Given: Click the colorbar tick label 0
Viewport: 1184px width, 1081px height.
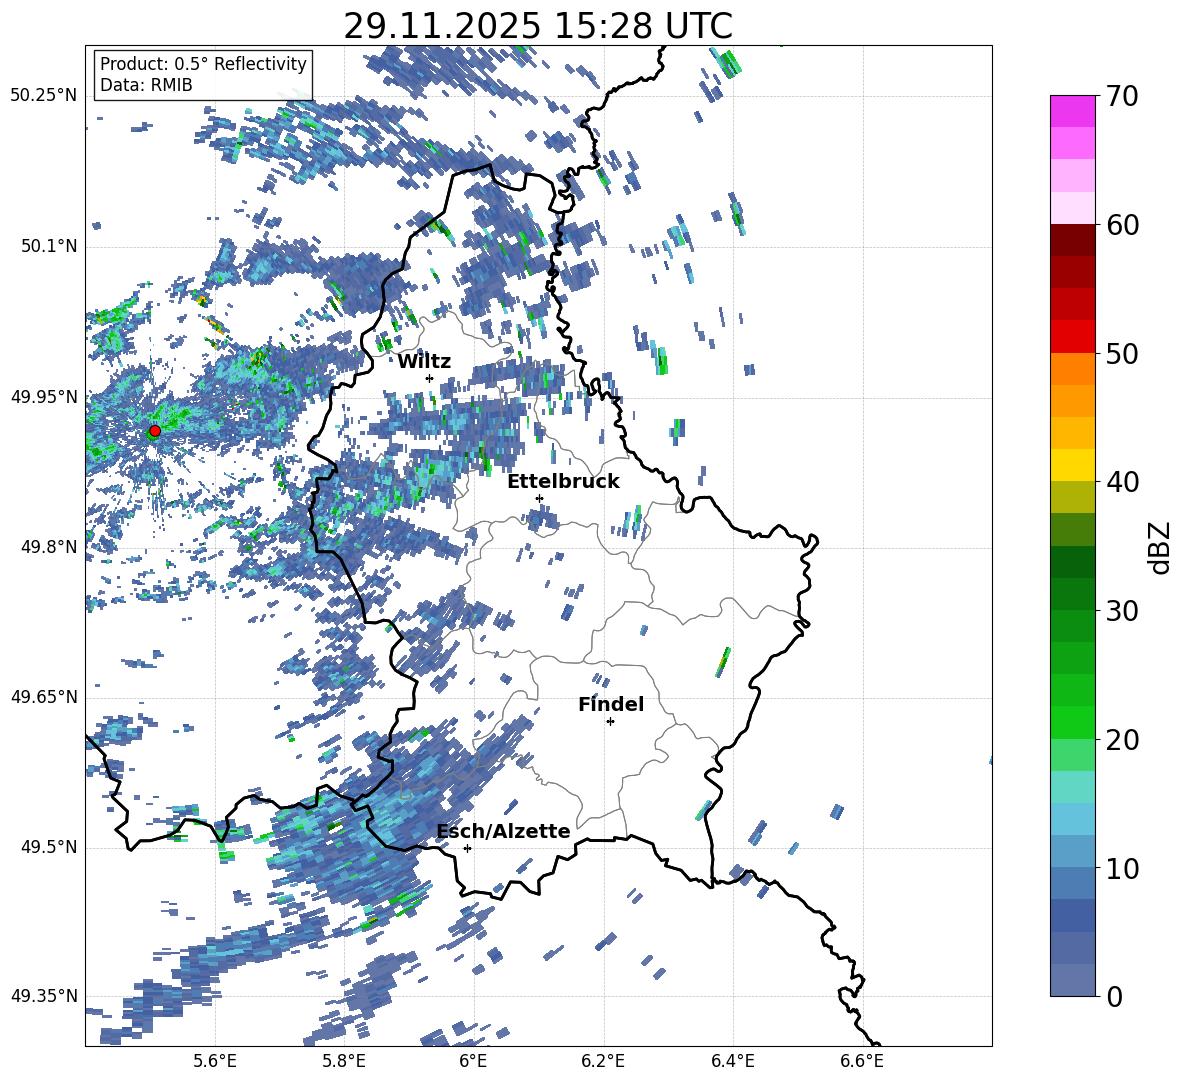Looking at the screenshot, I should pos(1114,997).
